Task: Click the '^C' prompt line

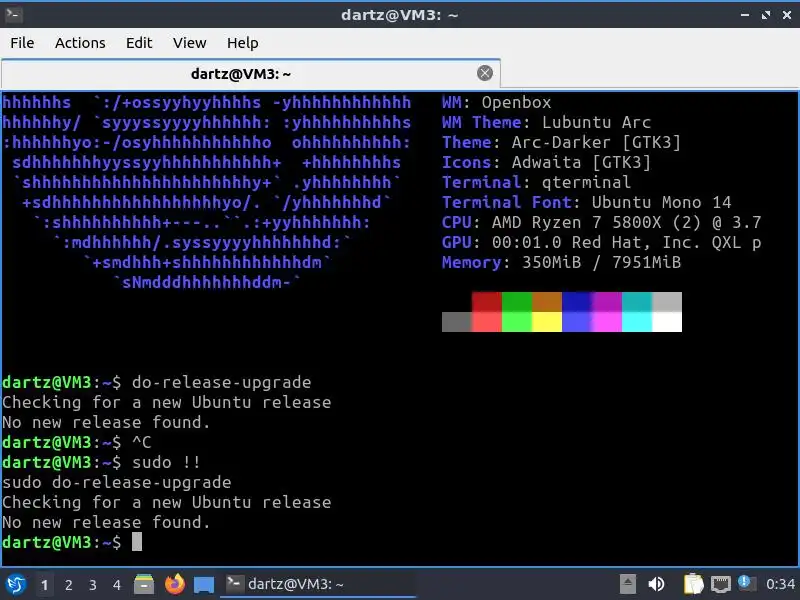Action: pyautogui.click(x=77, y=442)
